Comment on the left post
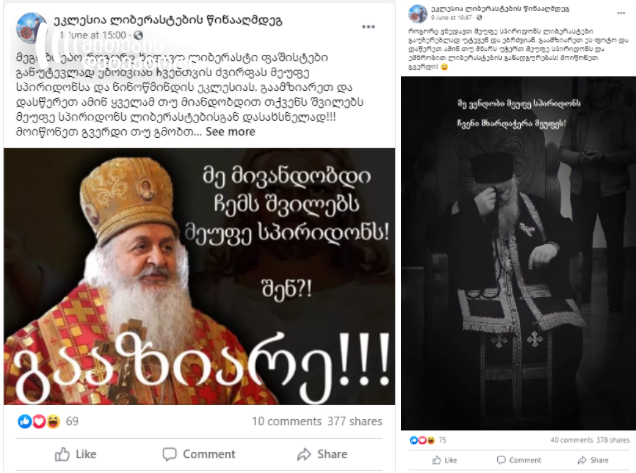 coord(199,454)
